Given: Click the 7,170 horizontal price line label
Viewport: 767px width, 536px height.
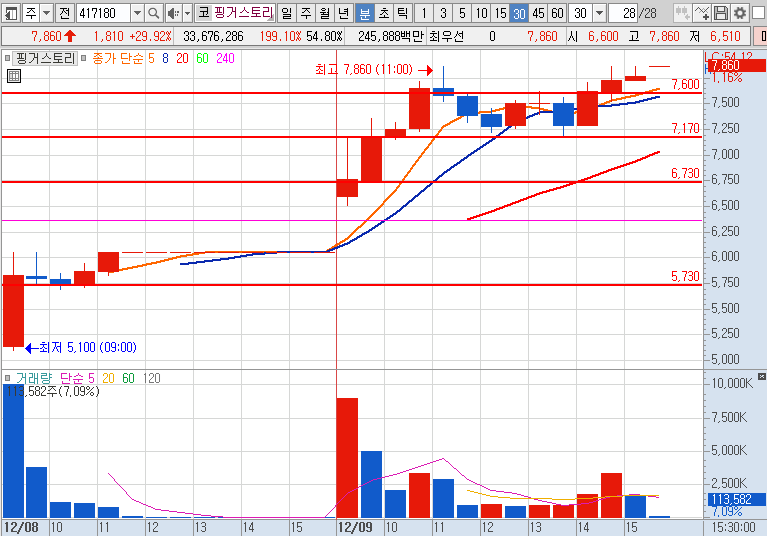Looking at the screenshot, I should (685, 128).
